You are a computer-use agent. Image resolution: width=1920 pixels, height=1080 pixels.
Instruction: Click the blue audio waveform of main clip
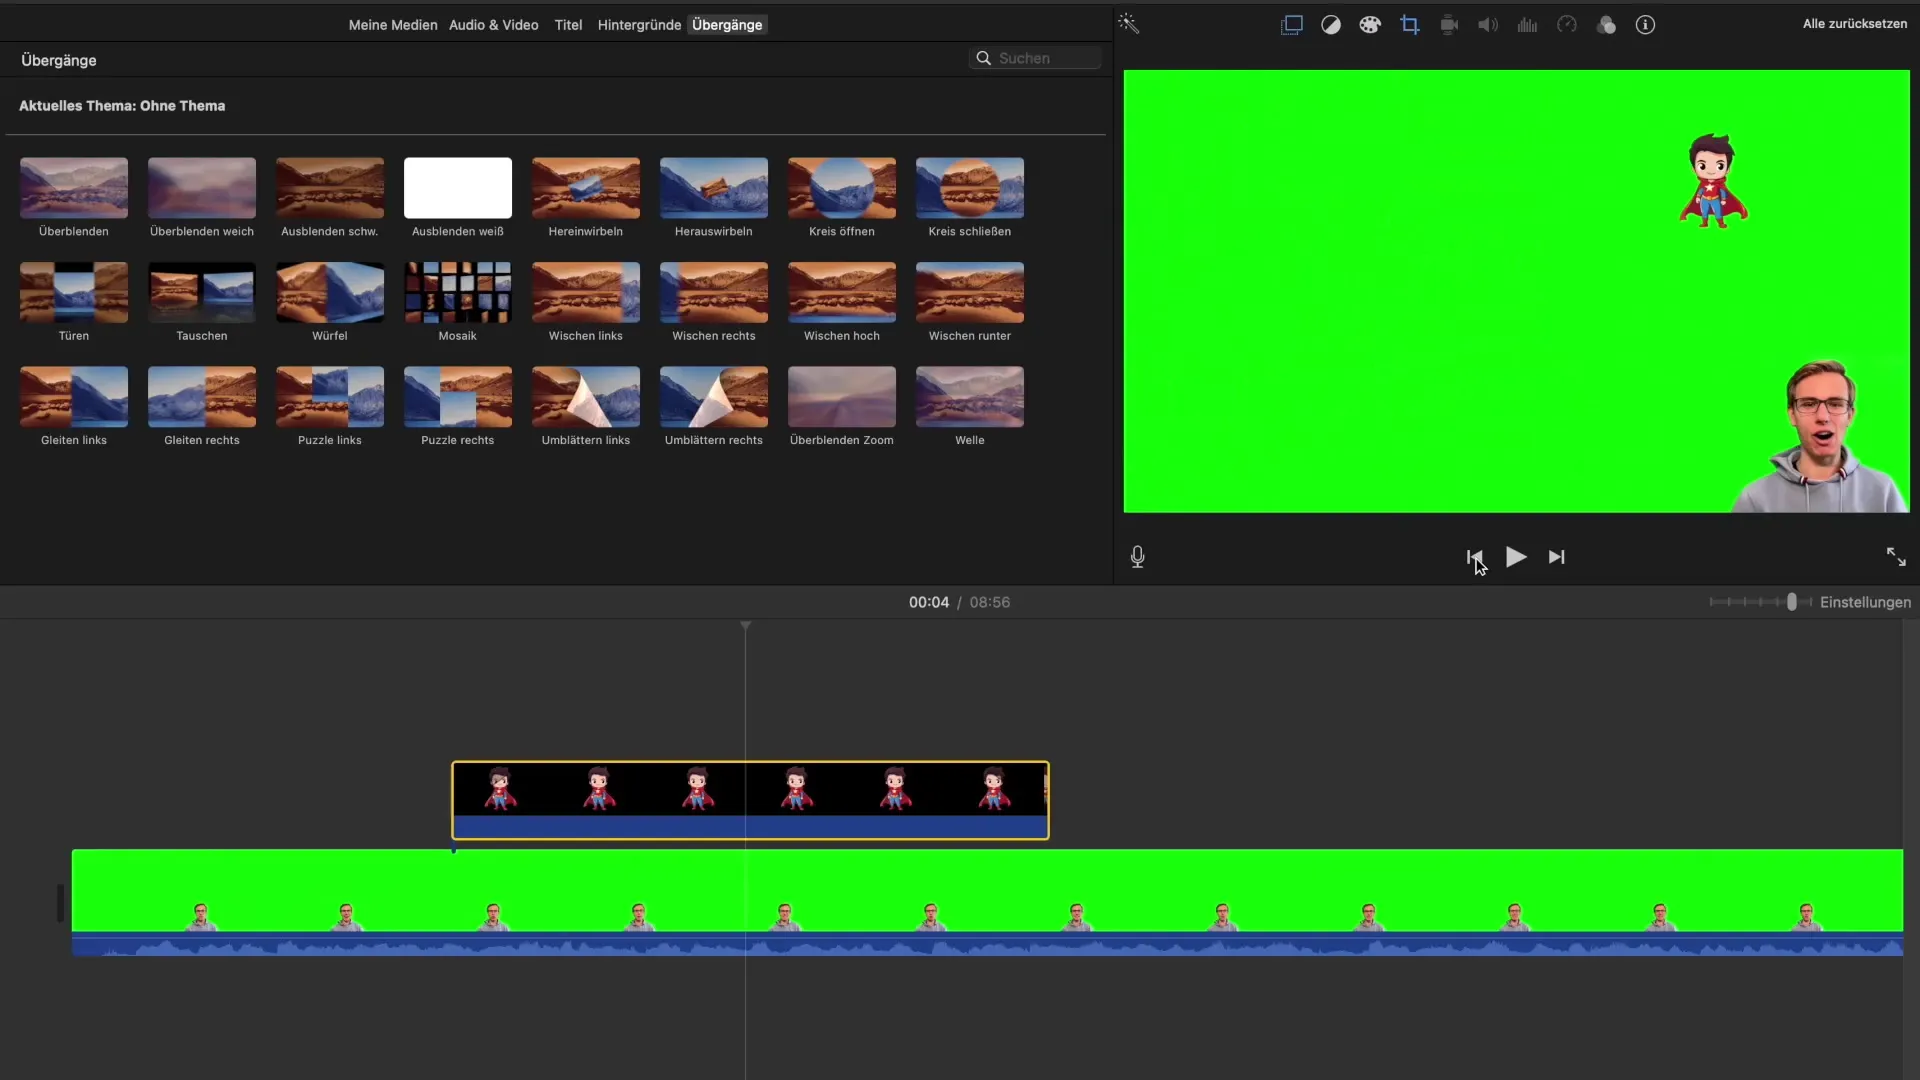(987, 945)
